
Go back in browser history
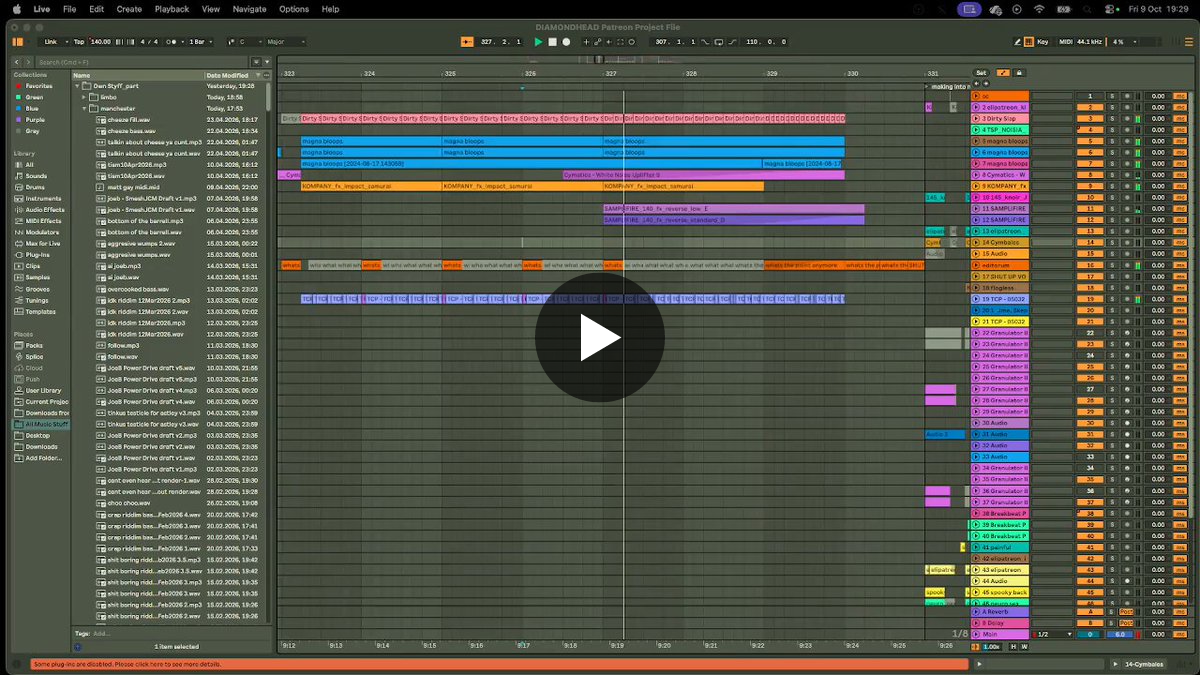click(x=17, y=62)
